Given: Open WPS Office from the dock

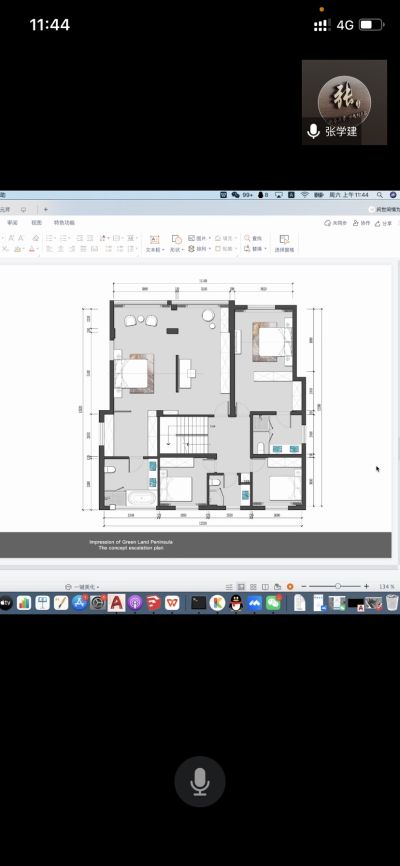Looking at the screenshot, I should click(172, 603).
